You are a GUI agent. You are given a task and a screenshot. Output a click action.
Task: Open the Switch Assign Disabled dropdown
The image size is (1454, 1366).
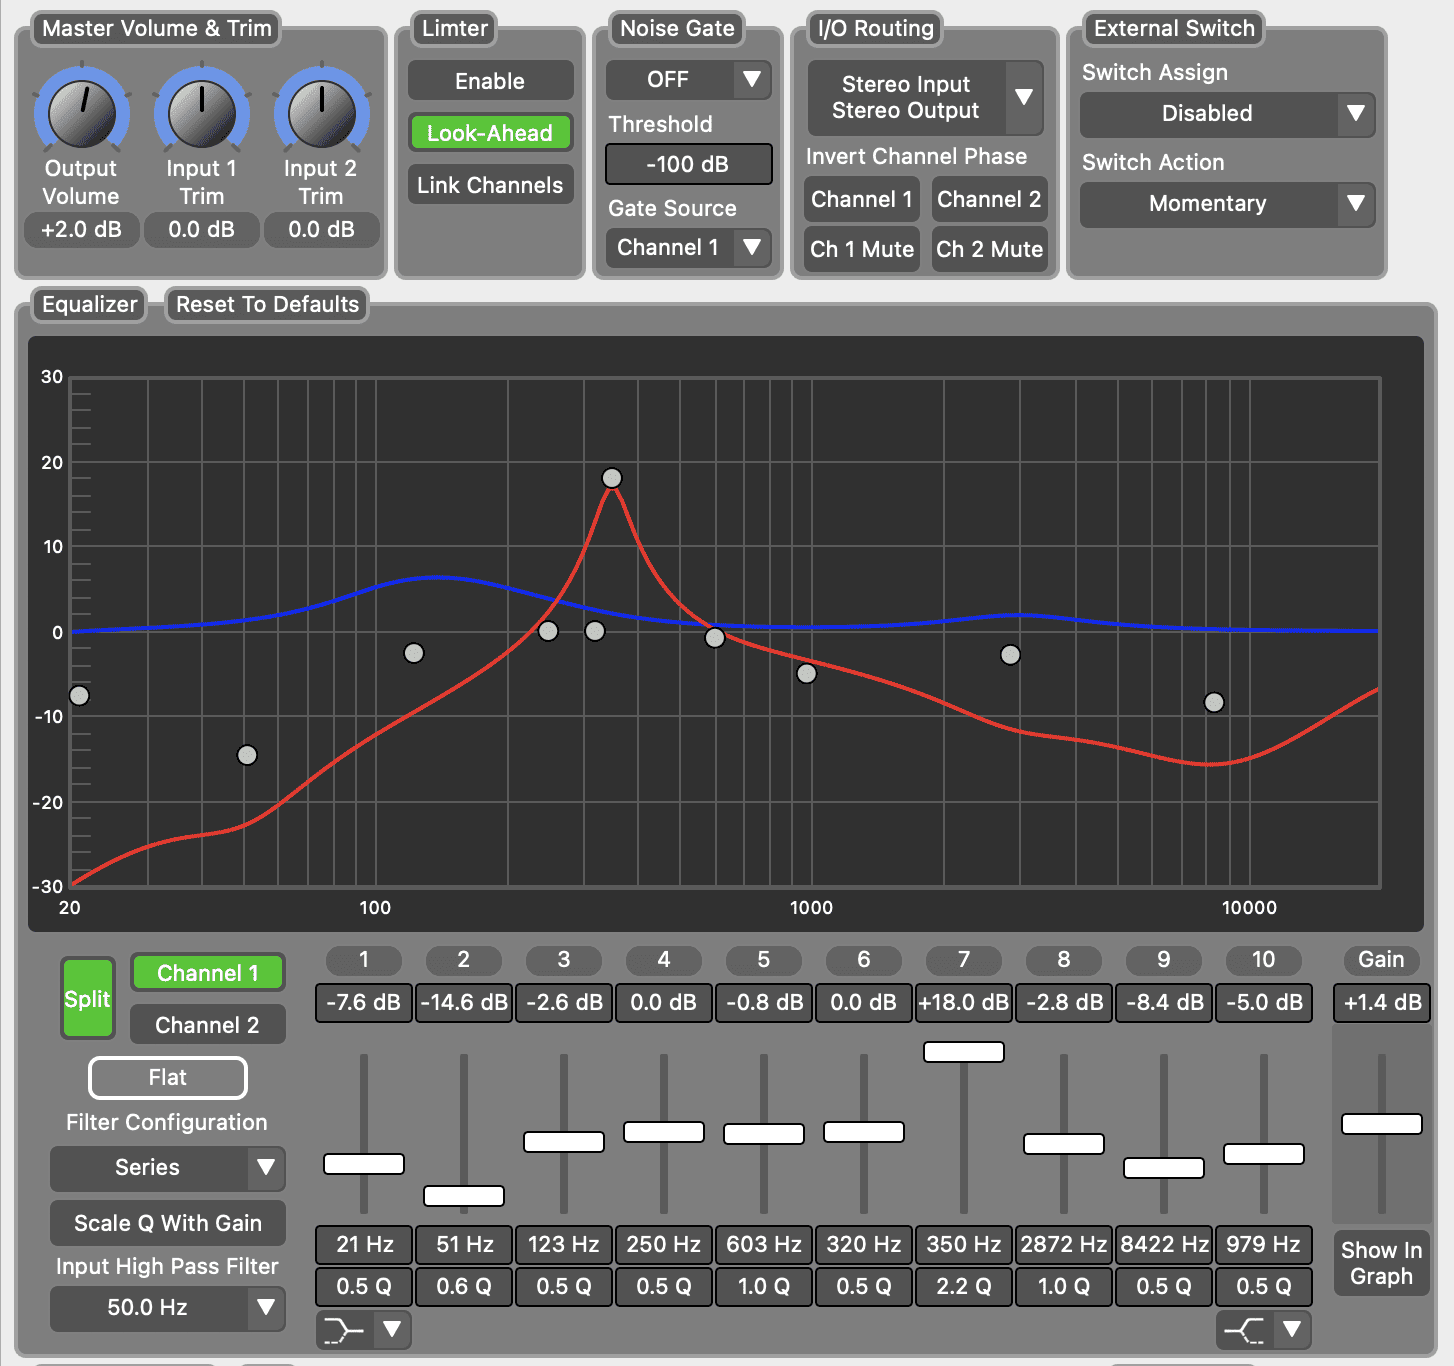pyautogui.click(x=1227, y=114)
